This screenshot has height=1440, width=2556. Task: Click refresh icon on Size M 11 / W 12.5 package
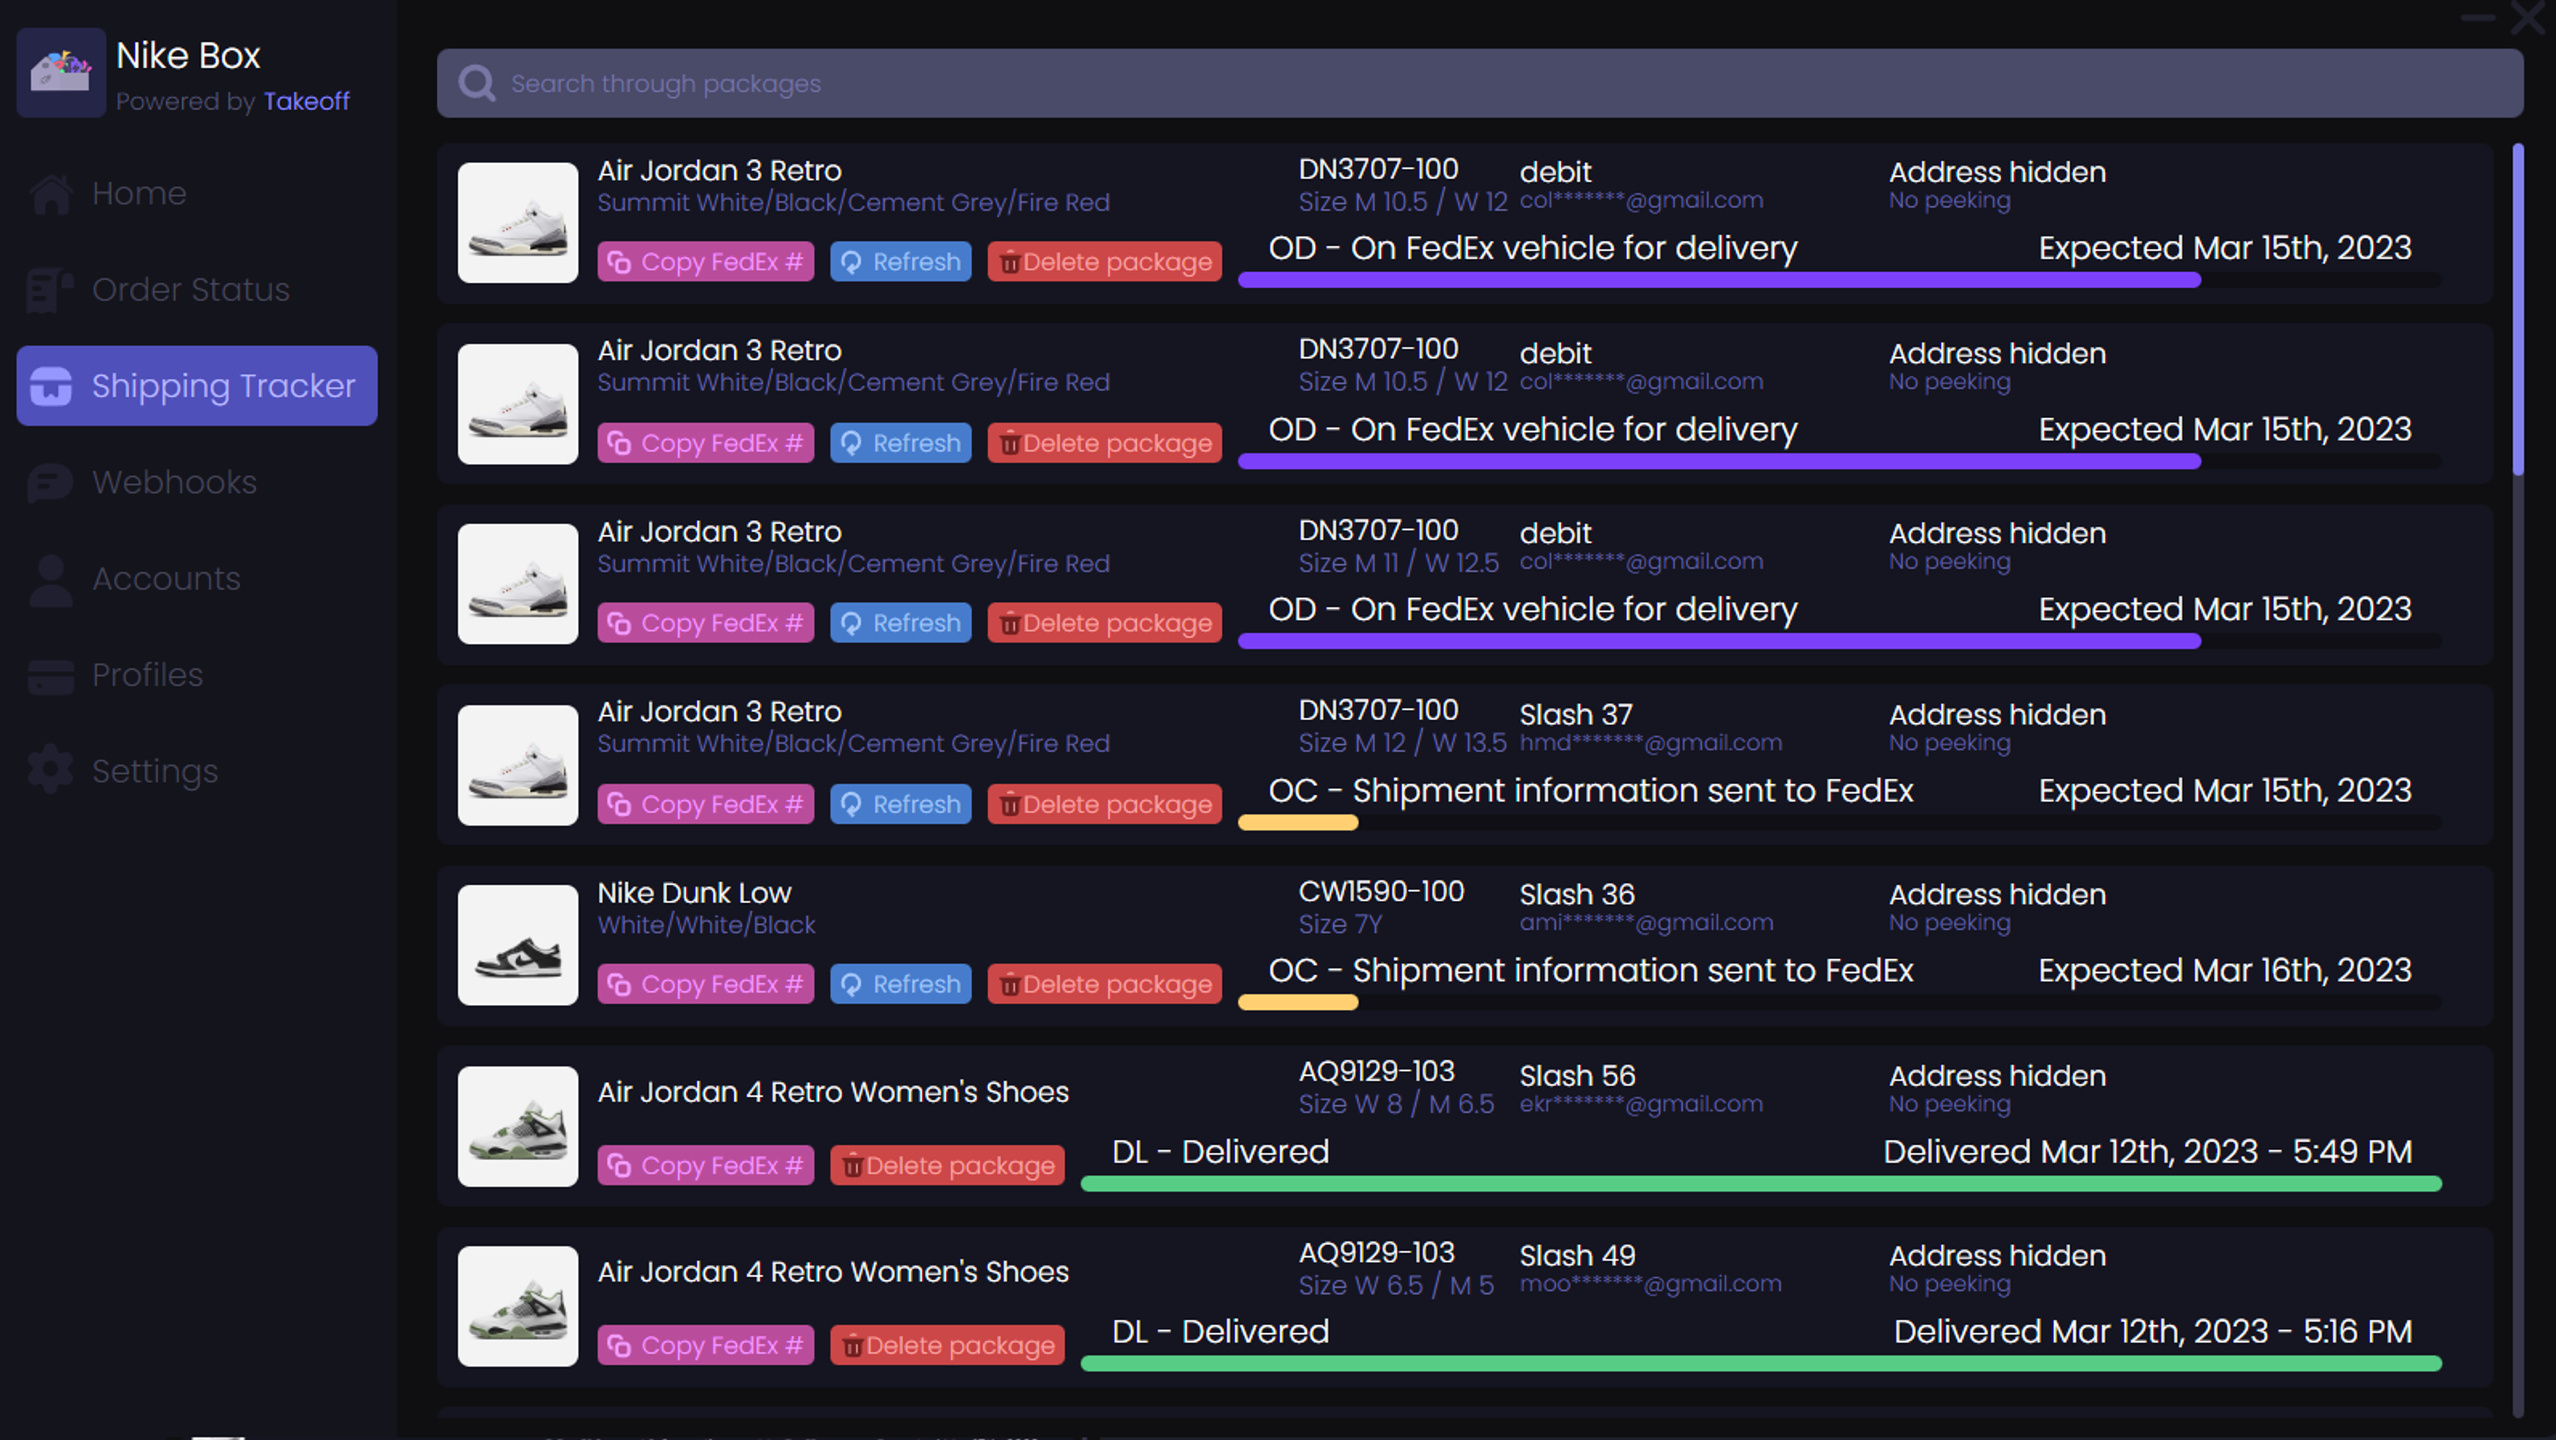coord(851,624)
